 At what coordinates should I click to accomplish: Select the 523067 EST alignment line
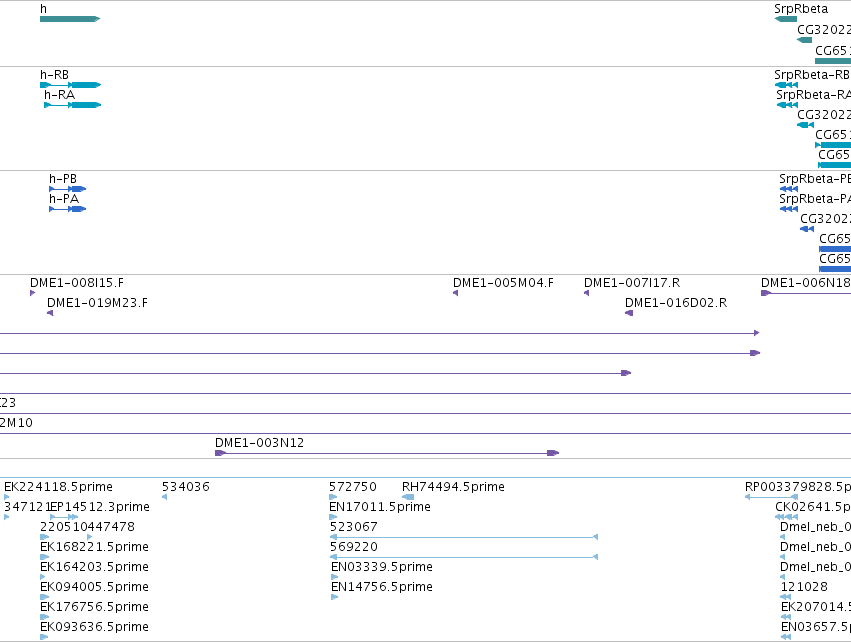click(464, 537)
